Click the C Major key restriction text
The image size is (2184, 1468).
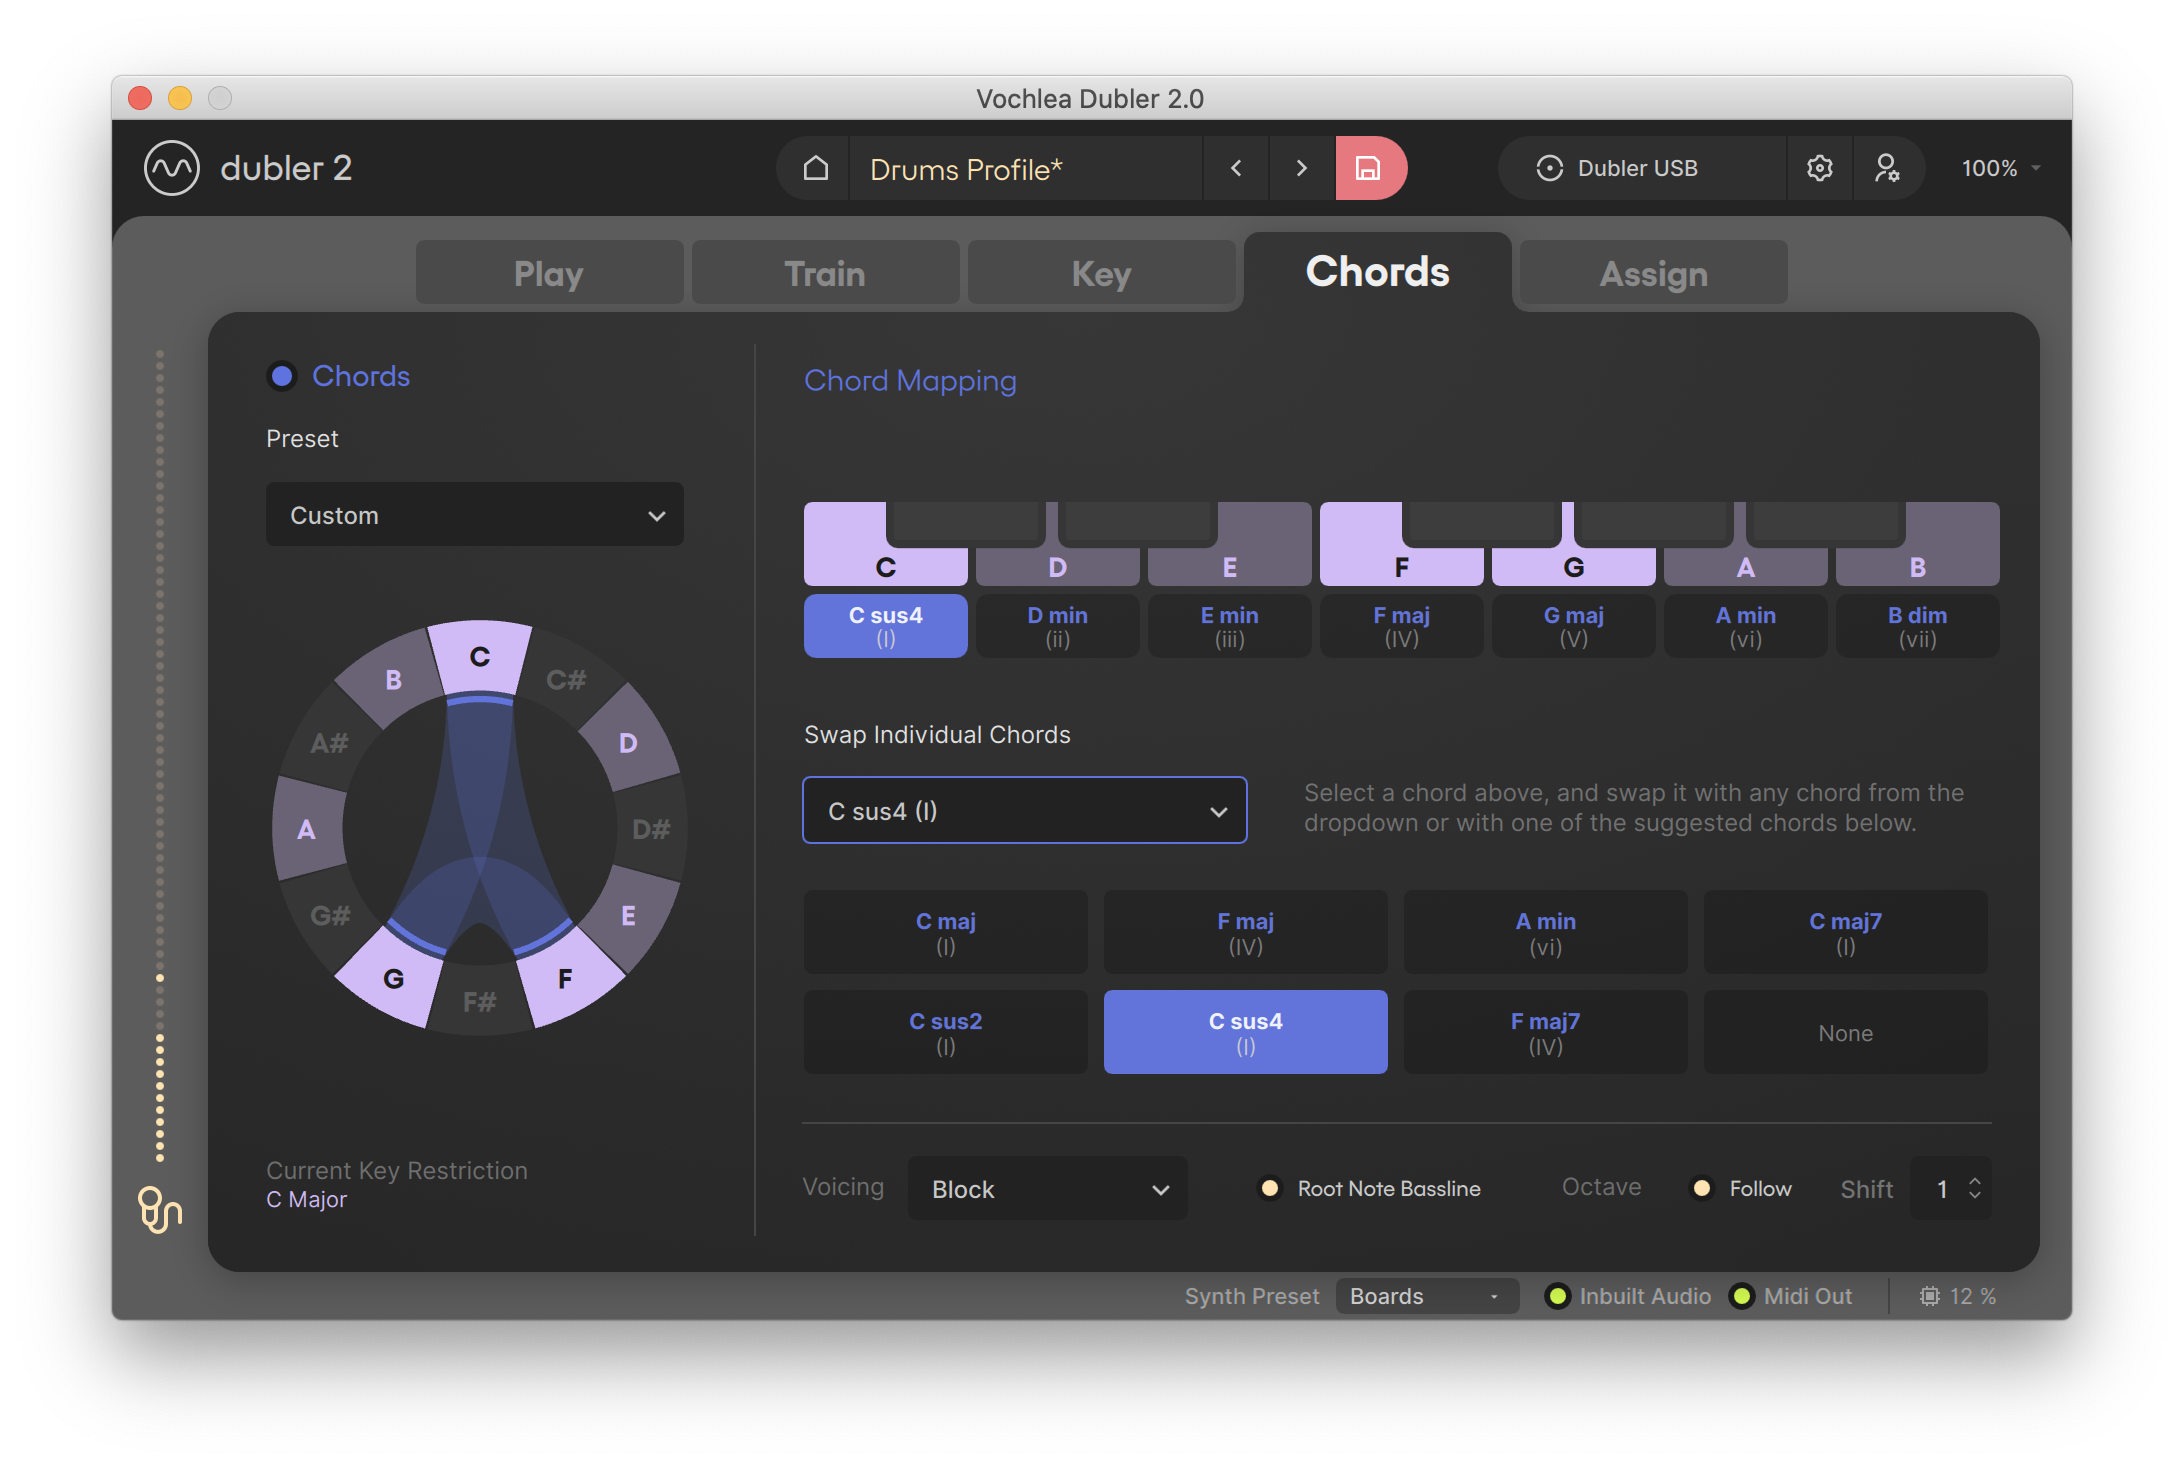click(x=306, y=1199)
